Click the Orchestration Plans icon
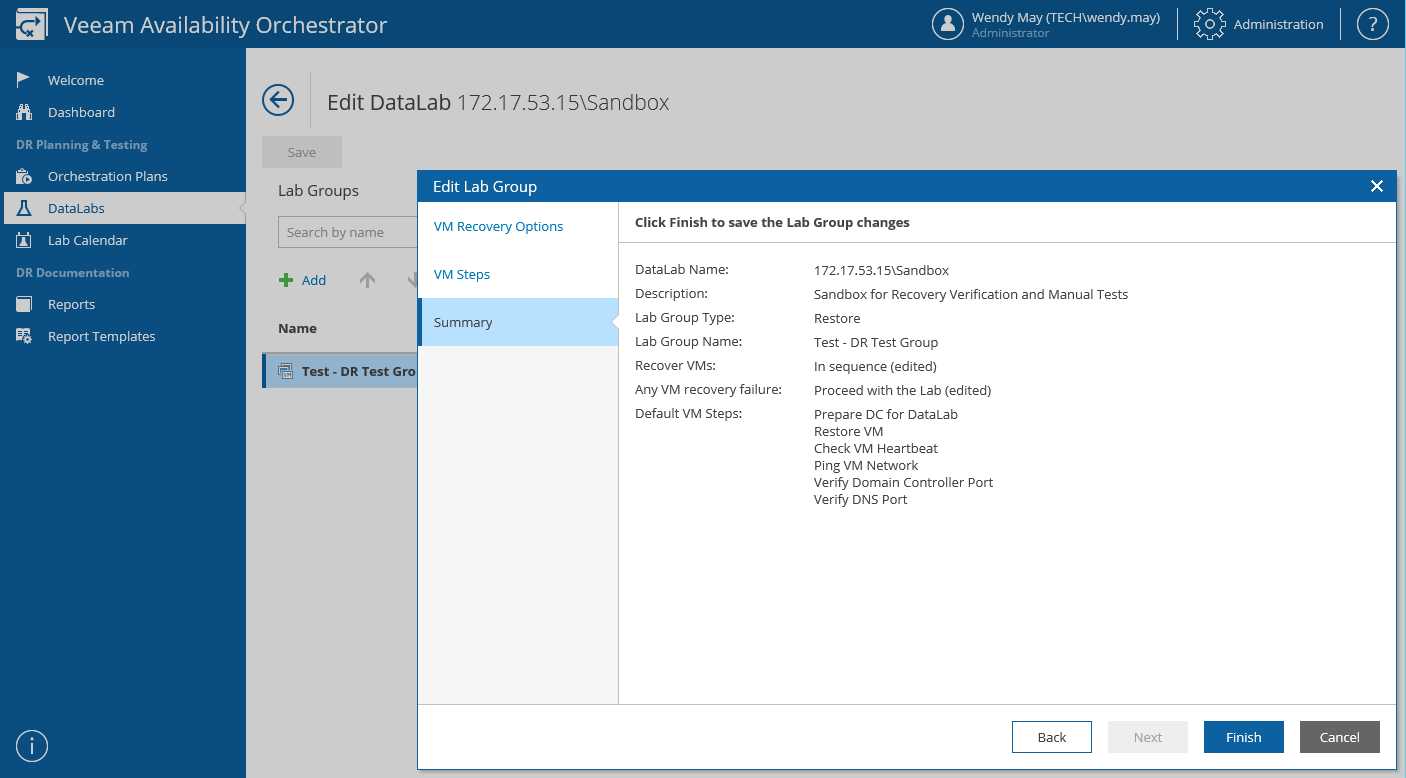The image size is (1406, 778). tap(24, 176)
